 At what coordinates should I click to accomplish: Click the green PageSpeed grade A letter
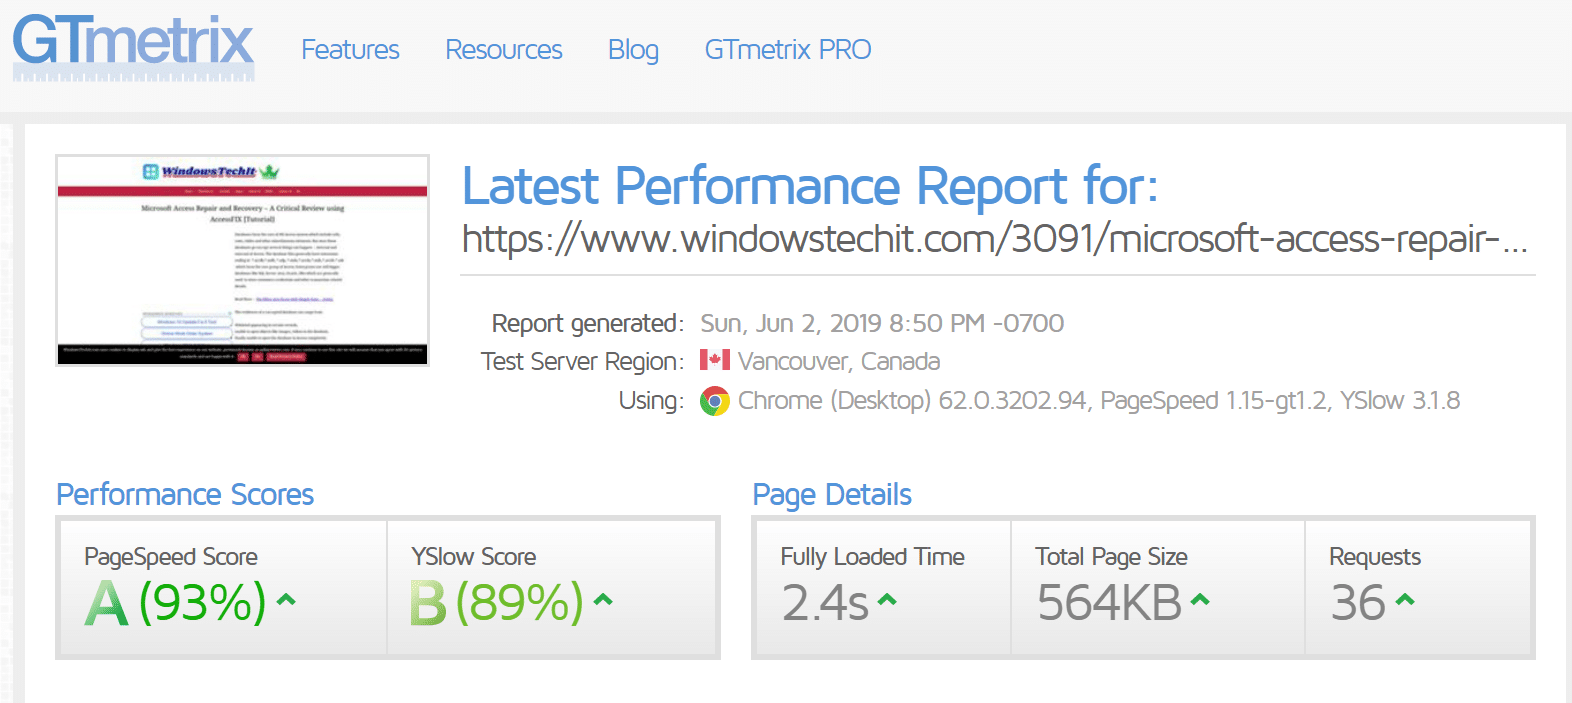click(107, 603)
